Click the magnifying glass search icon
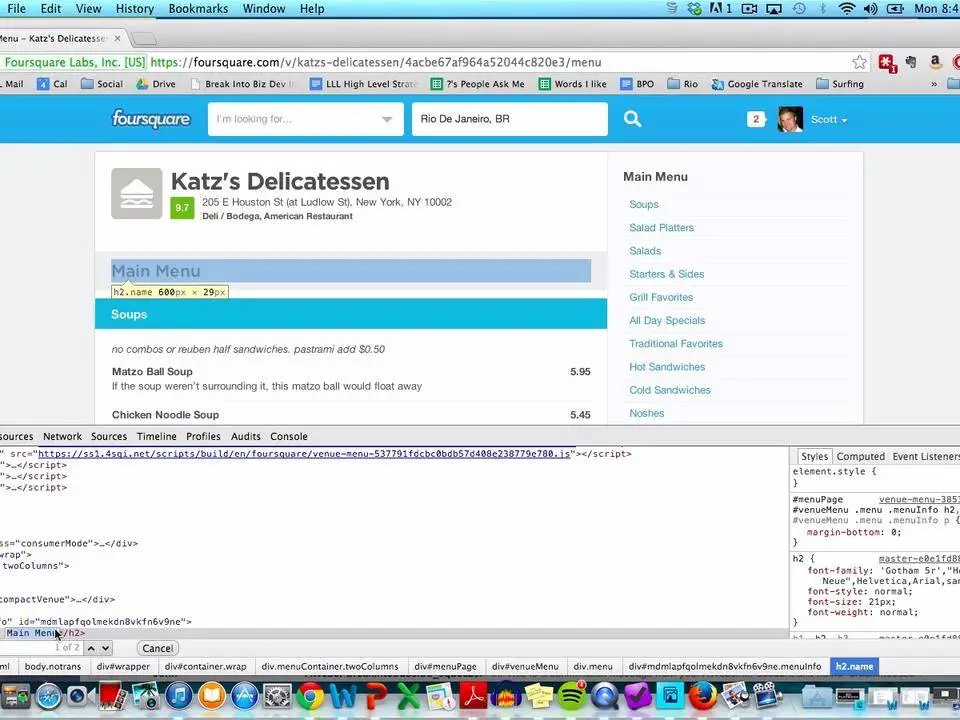This screenshot has height=720, width=960. point(632,119)
